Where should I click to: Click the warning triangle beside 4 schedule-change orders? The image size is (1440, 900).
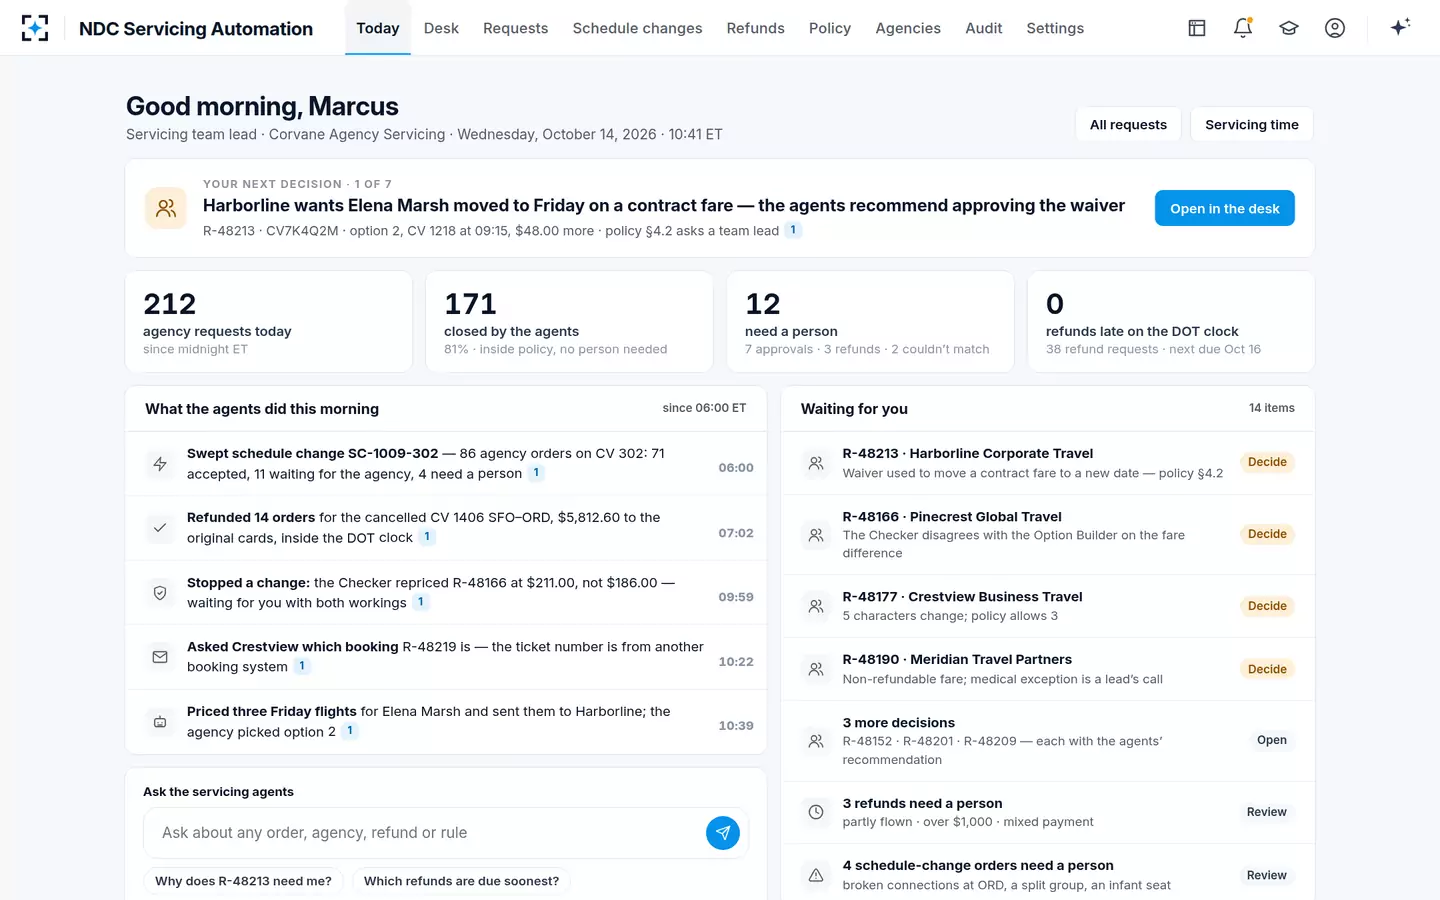(816, 875)
